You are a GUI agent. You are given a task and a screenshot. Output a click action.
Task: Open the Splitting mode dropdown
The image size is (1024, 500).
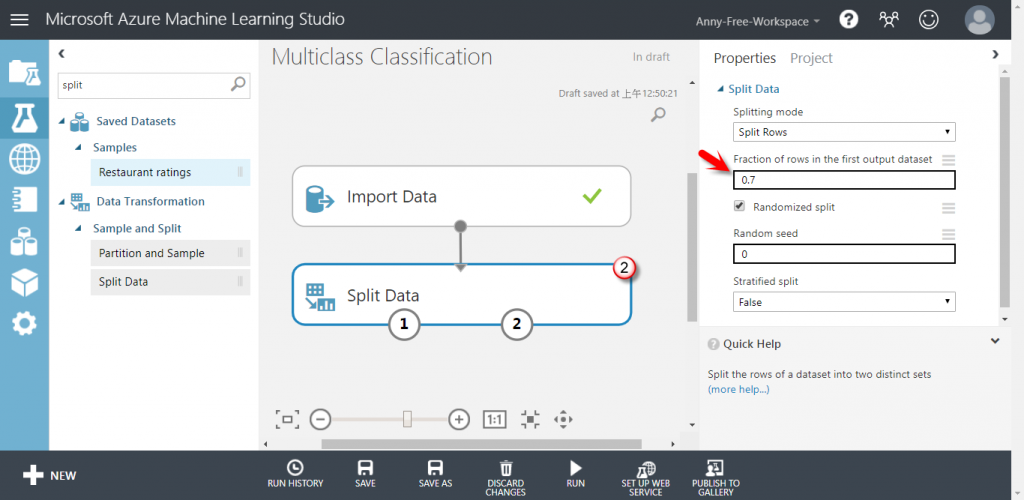[844, 132]
